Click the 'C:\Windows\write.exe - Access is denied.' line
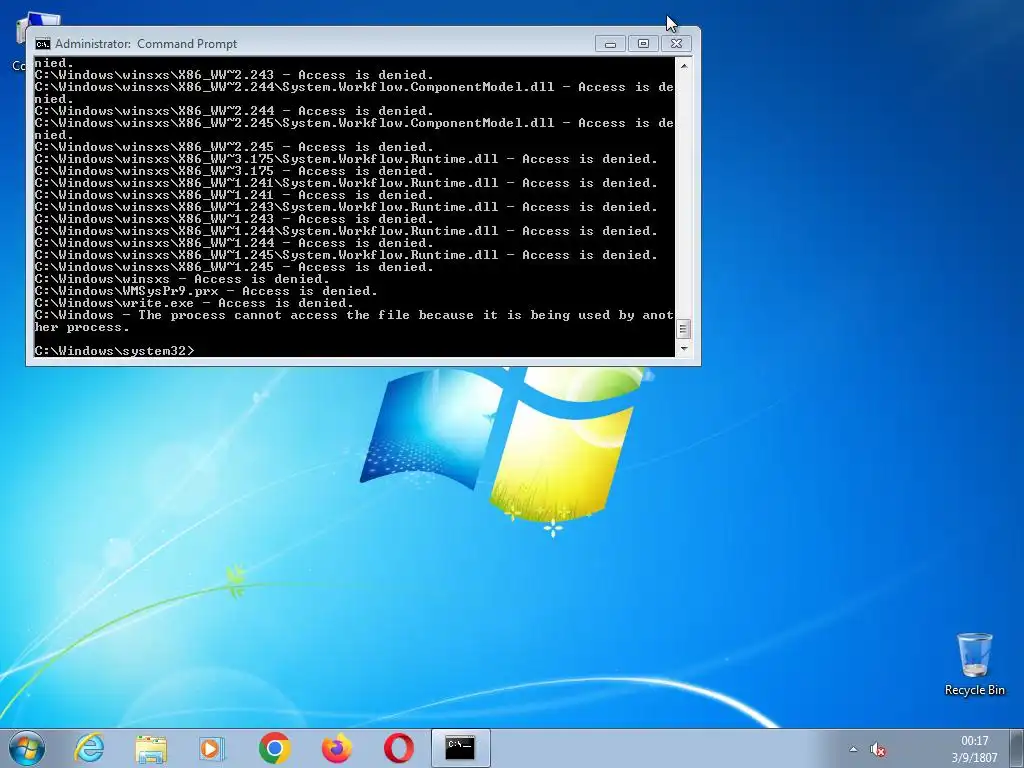Screen dimensions: 1024x768 click(x=194, y=303)
